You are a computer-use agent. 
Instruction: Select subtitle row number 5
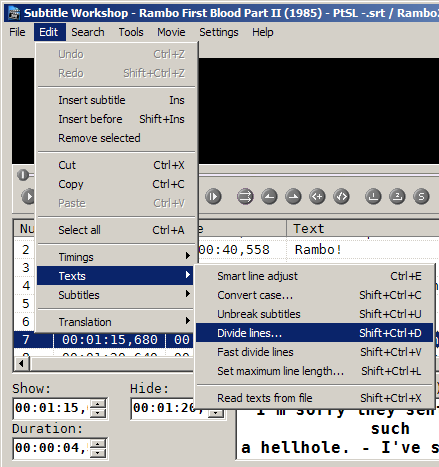(26, 304)
